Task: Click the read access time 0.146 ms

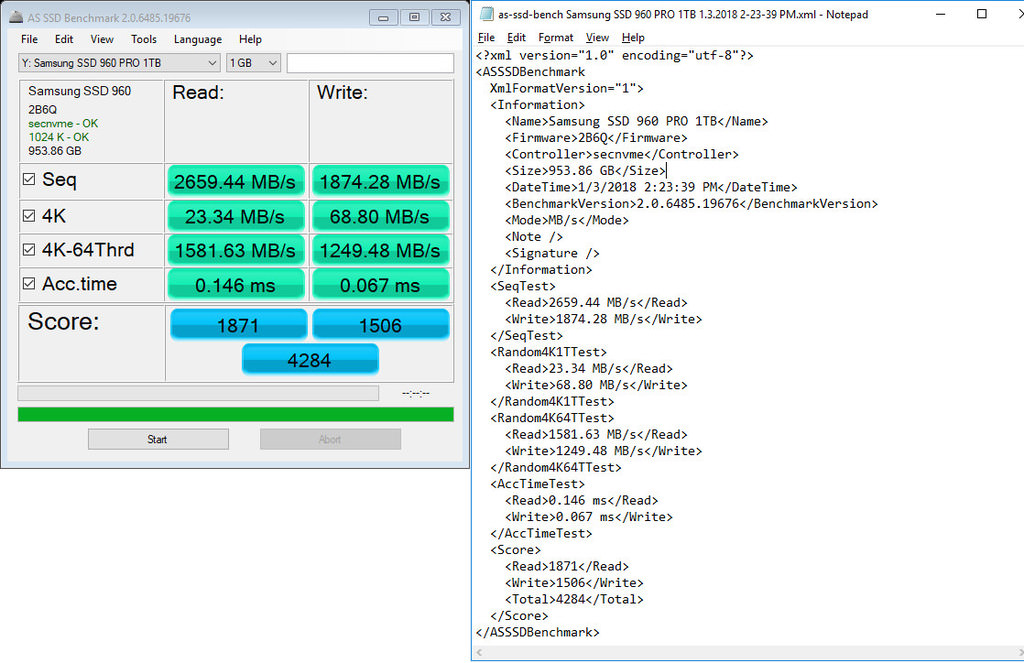Action: (x=235, y=285)
